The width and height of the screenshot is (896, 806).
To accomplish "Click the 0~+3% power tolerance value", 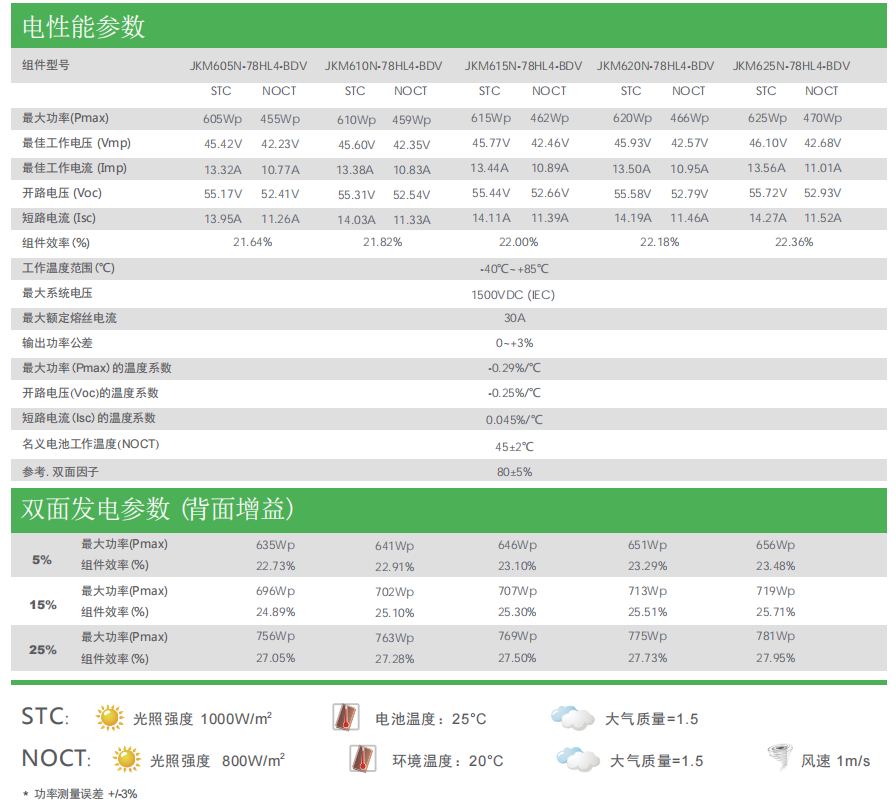I will 514,344.
